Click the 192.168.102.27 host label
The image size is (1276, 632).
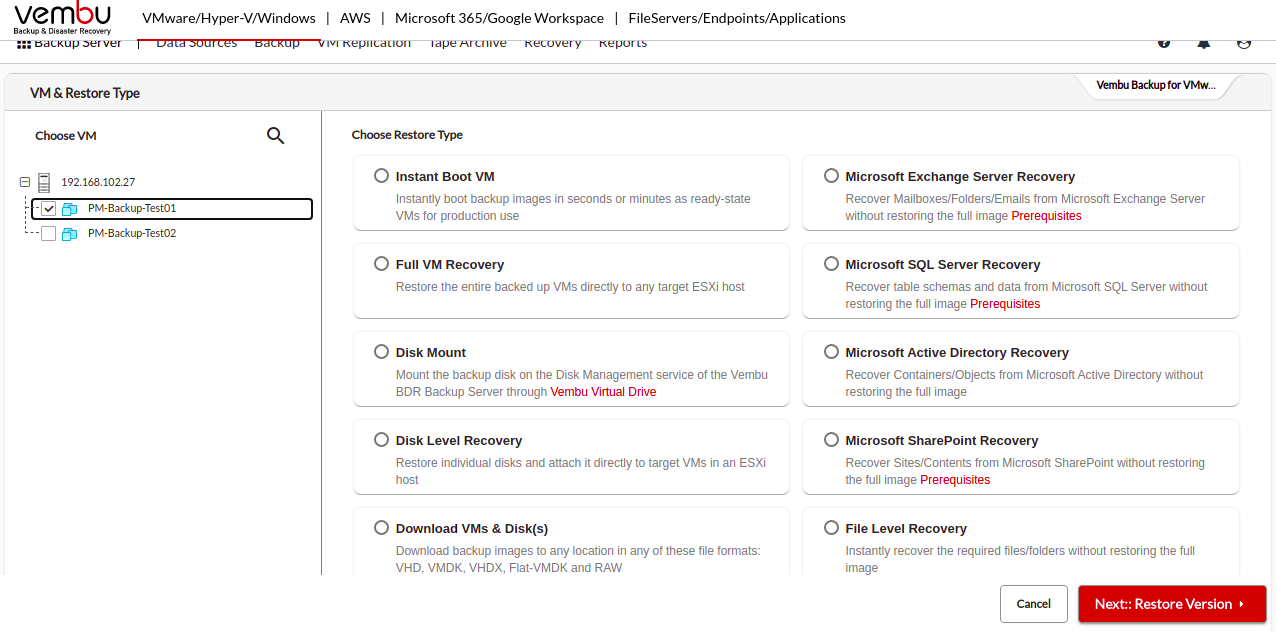click(98, 182)
